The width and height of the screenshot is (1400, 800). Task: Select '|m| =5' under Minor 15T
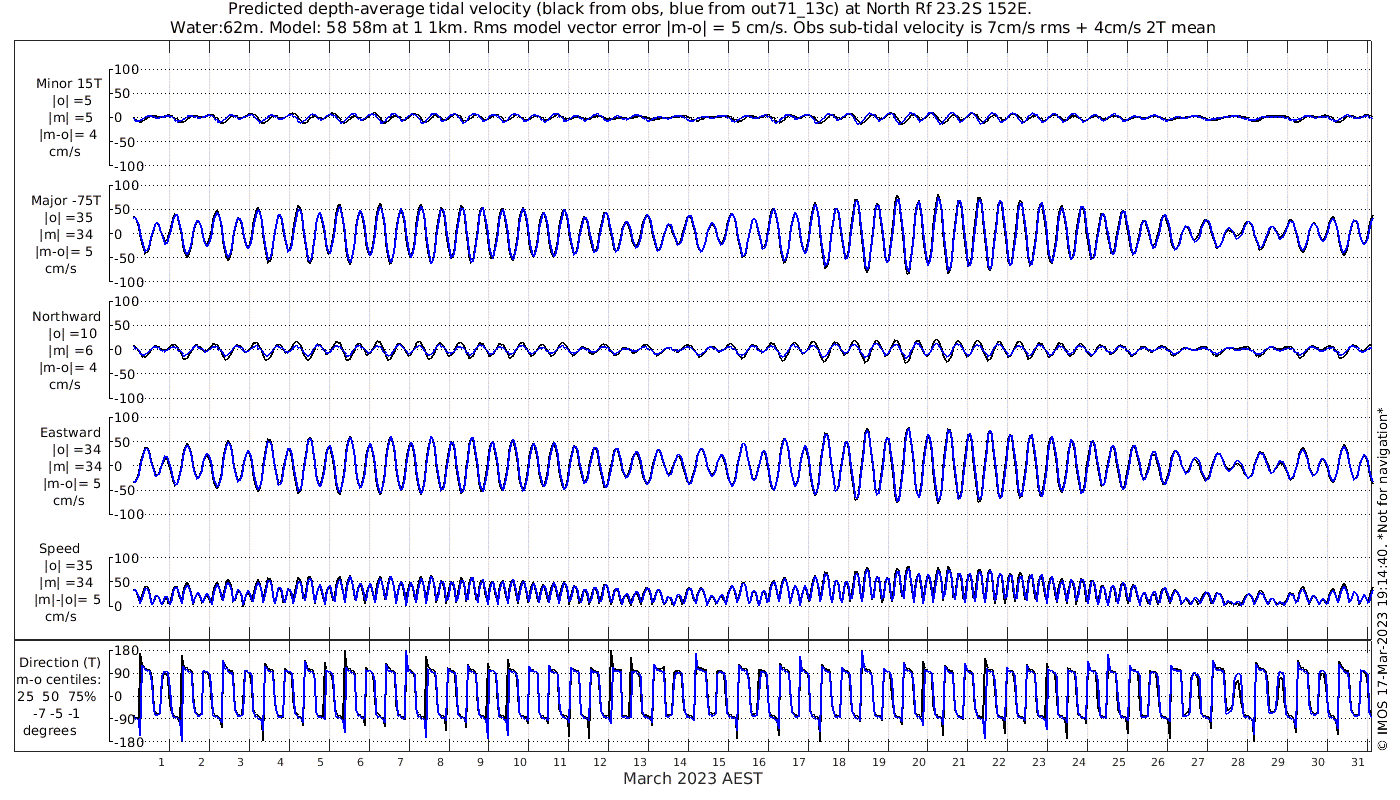71,118
